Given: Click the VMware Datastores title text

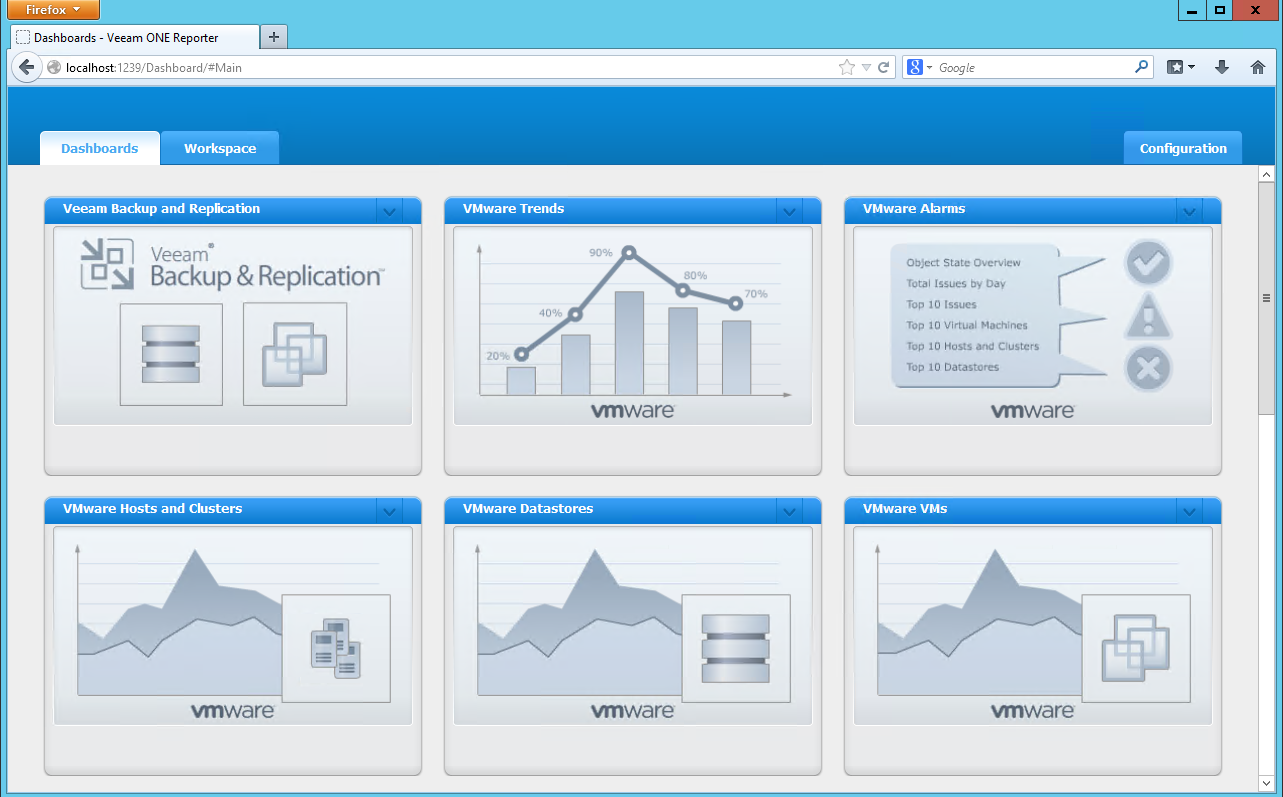Looking at the screenshot, I should tap(528, 509).
